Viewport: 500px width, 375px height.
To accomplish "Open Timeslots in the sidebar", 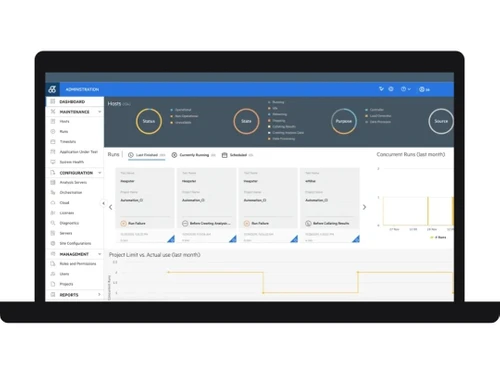I will click(68, 142).
